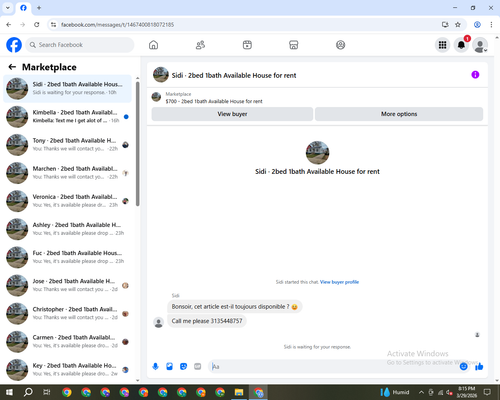Screen dimensions: 500x400
Task: Open File Explorer from the taskbar
Action: pyautogui.click(x=239, y=392)
